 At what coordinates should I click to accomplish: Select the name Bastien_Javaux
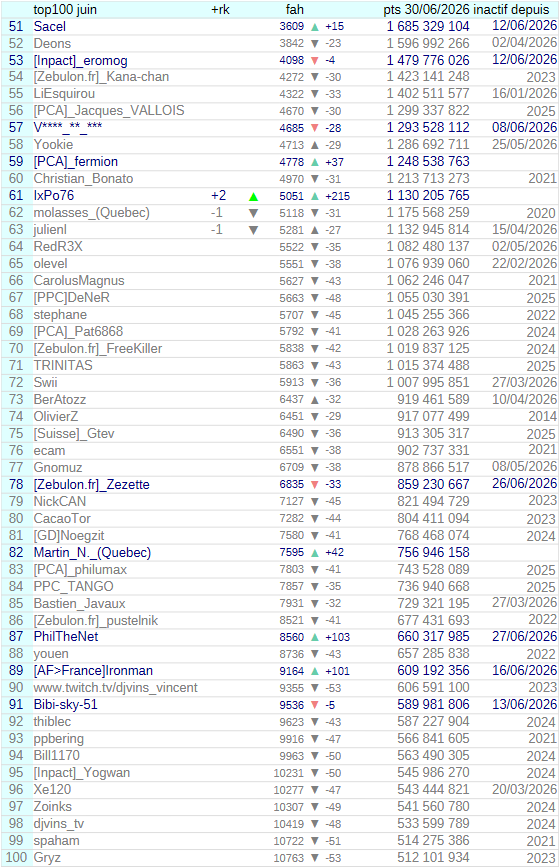tap(80, 603)
